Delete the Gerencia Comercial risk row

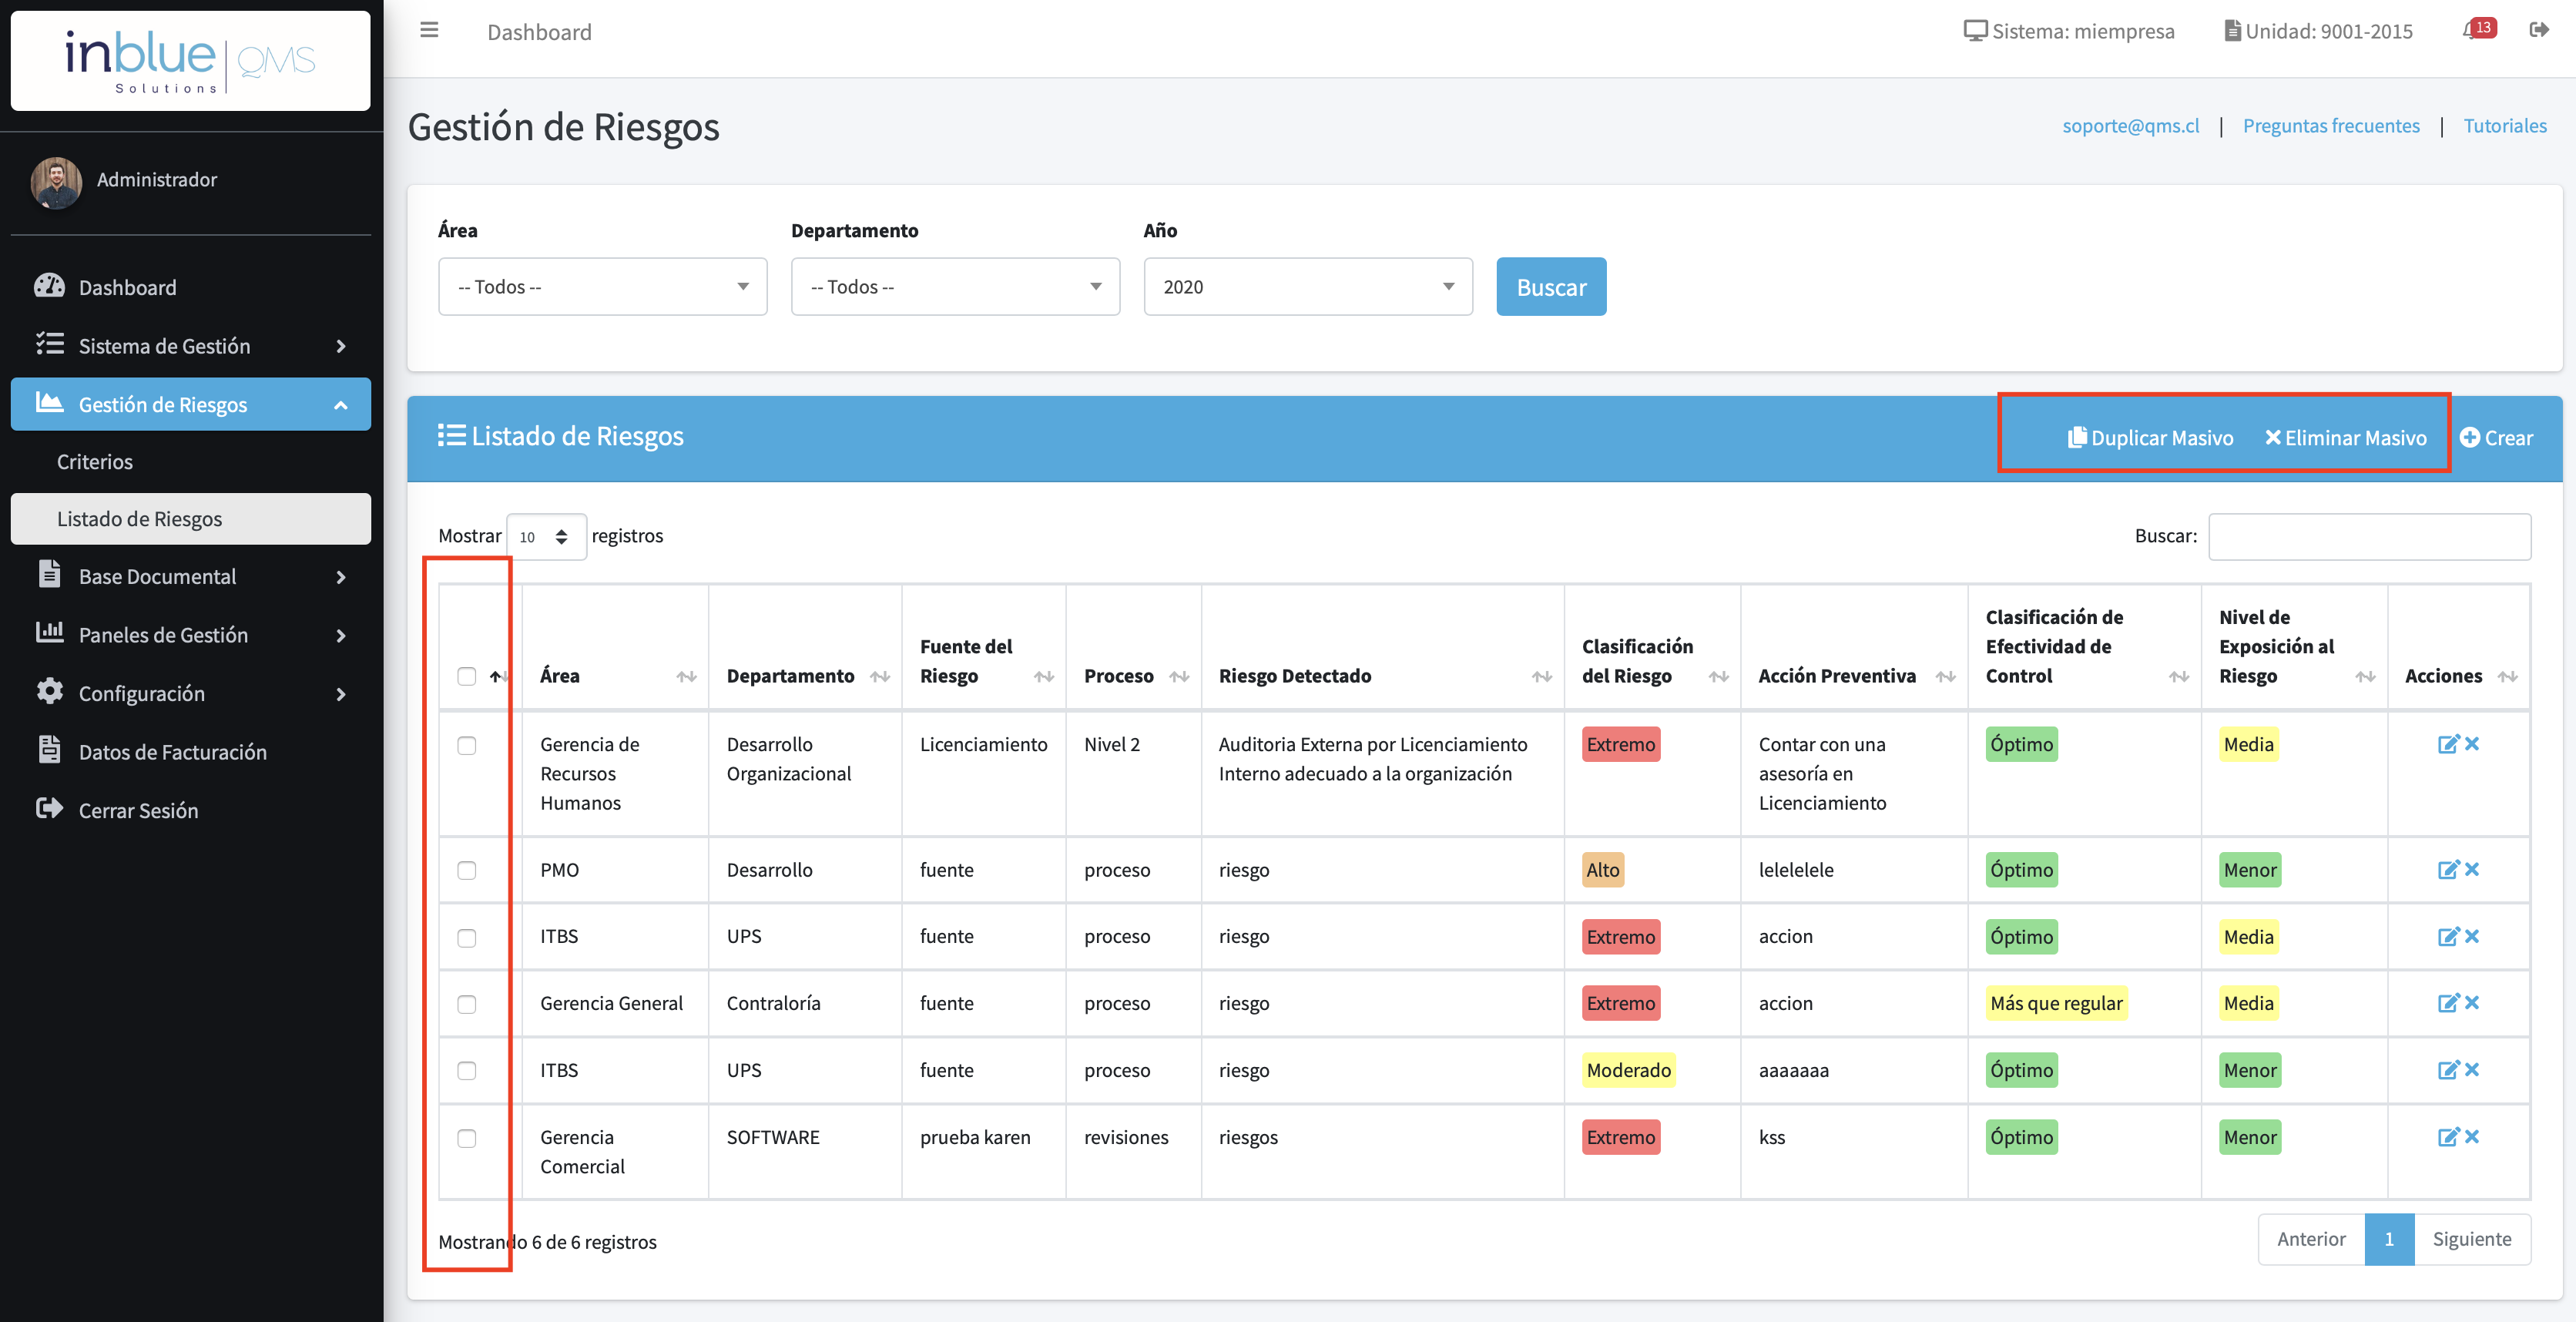point(2472,1136)
